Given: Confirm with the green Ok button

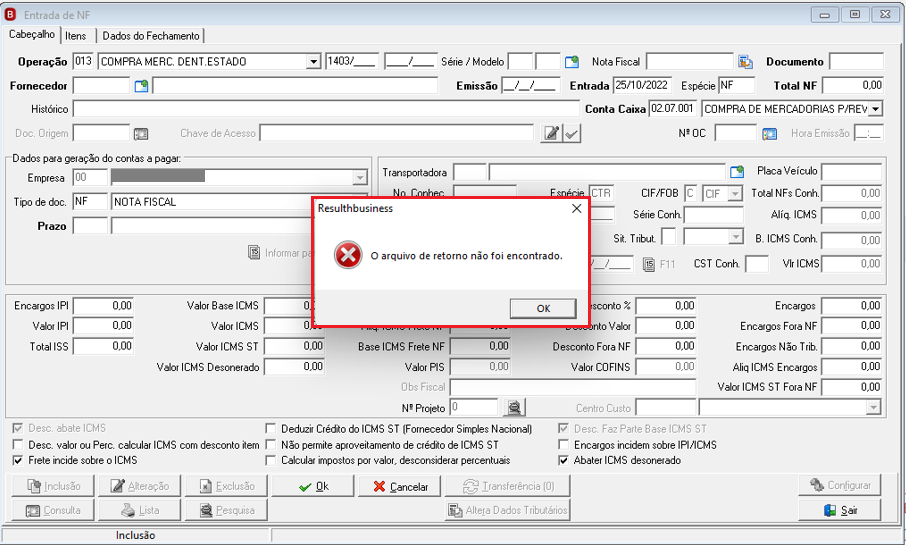Looking at the screenshot, I should click(313, 486).
